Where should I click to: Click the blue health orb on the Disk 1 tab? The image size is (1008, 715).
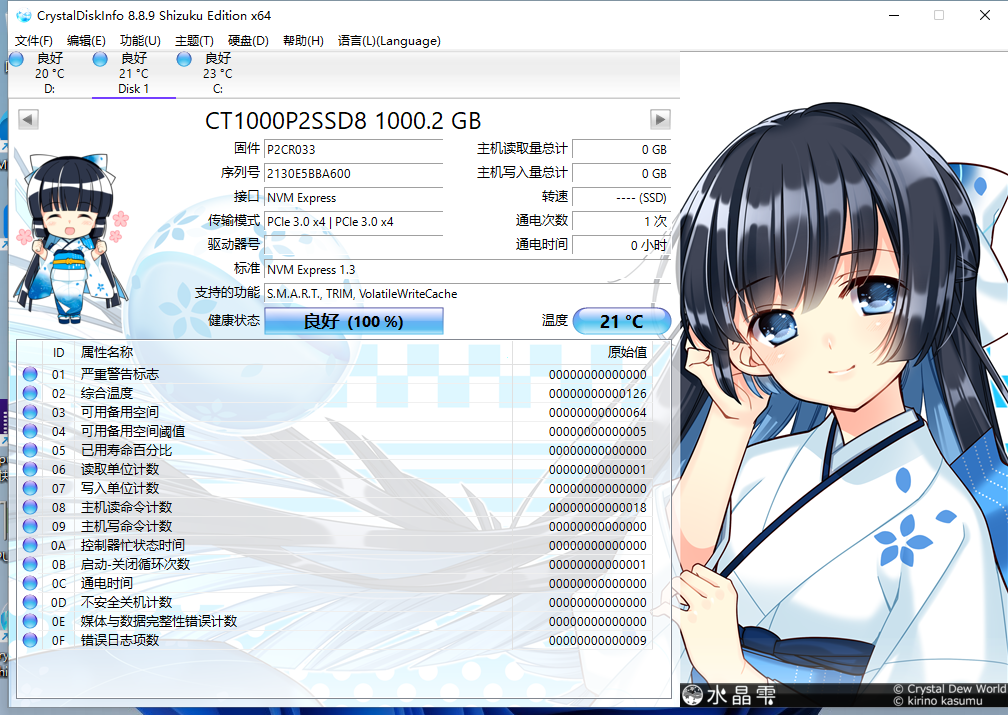coord(100,59)
